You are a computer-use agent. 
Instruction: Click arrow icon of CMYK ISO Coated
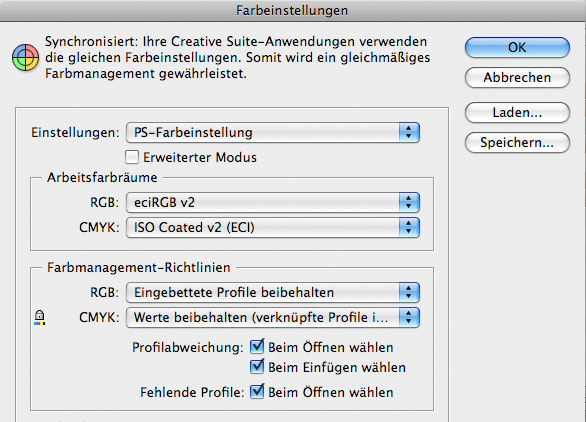tap(409, 228)
